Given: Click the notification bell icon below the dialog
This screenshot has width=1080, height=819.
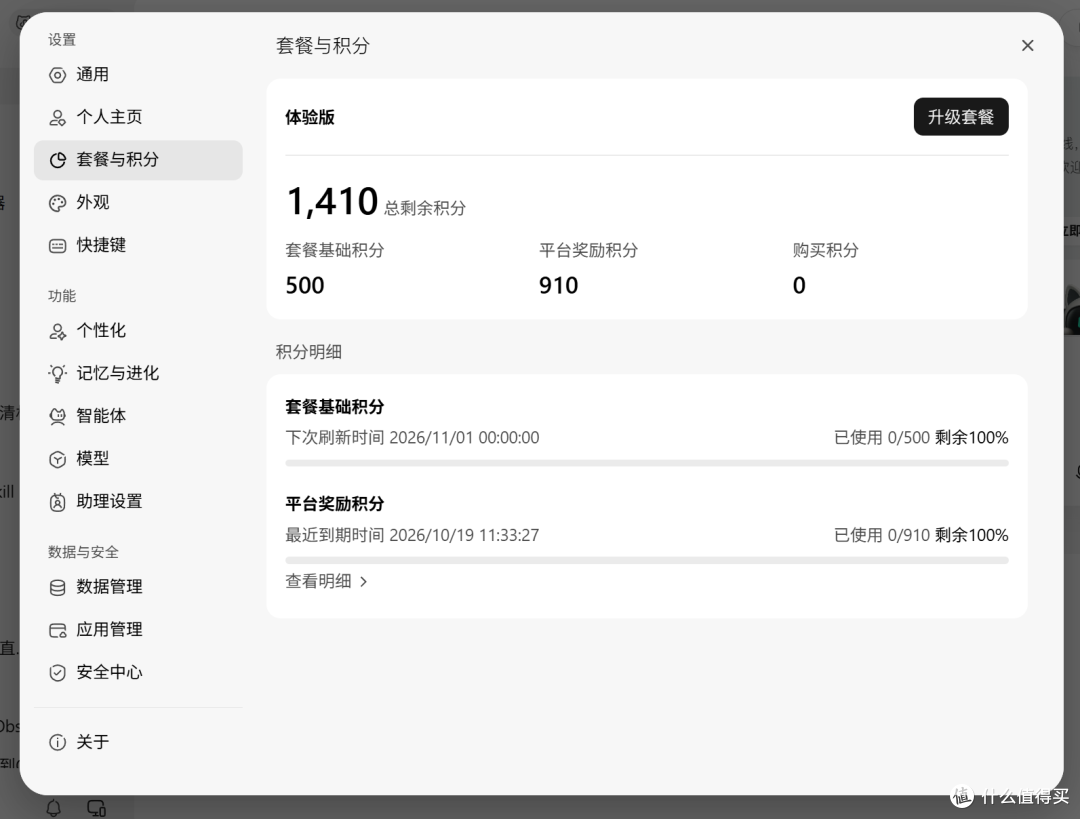Looking at the screenshot, I should click(54, 807).
